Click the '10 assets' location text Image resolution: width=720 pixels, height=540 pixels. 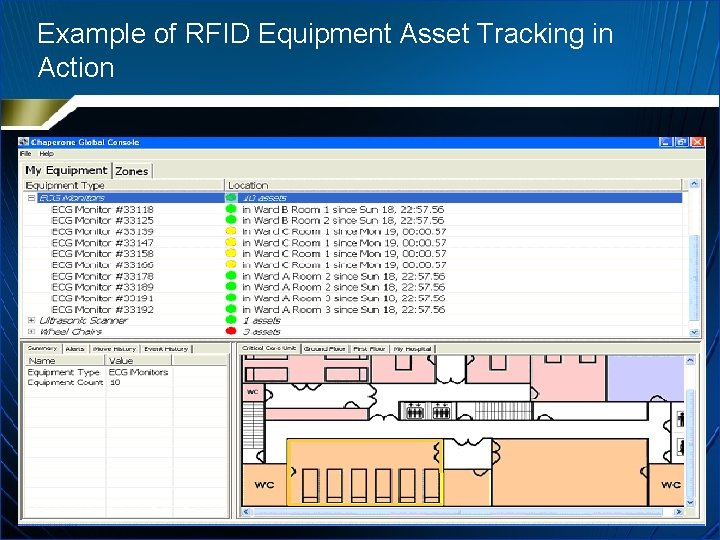click(x=264, y=198)
